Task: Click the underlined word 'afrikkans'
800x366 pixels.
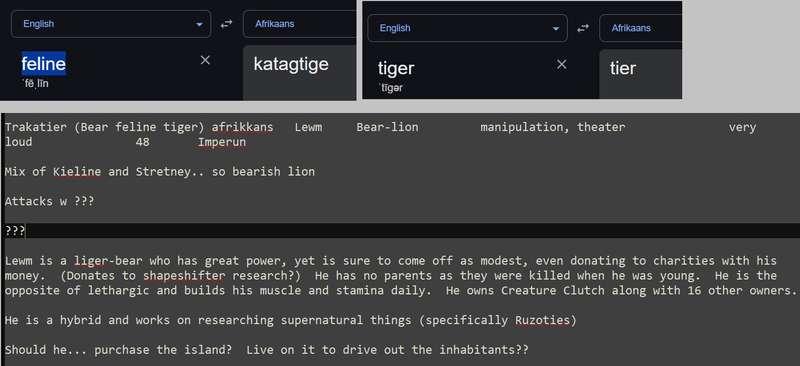Action: (x=242, y=127)
